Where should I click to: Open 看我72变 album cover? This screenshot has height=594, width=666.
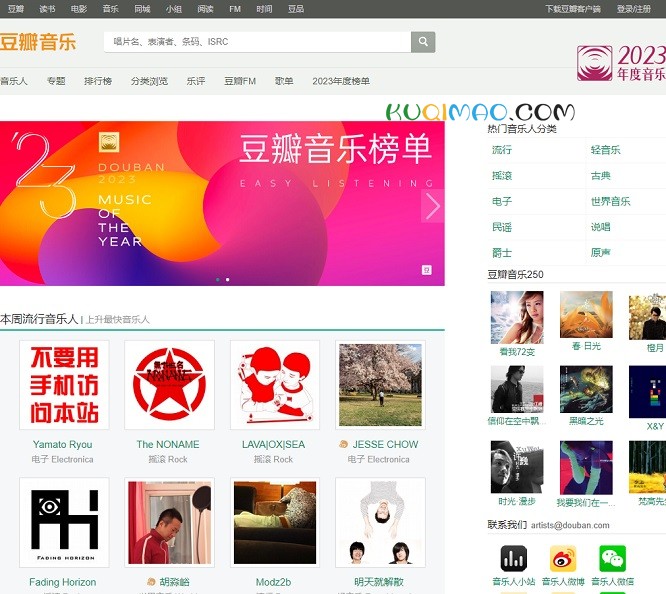point(517,317)
